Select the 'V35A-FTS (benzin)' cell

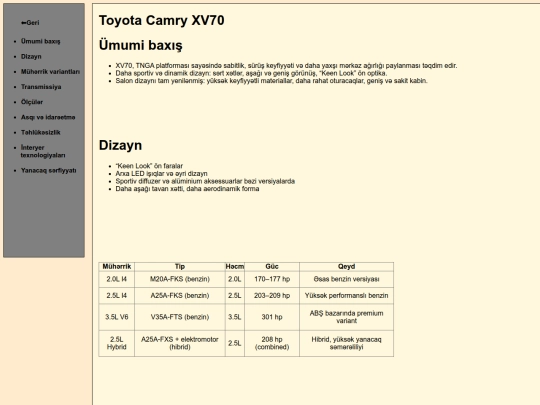tap(180, 317)
